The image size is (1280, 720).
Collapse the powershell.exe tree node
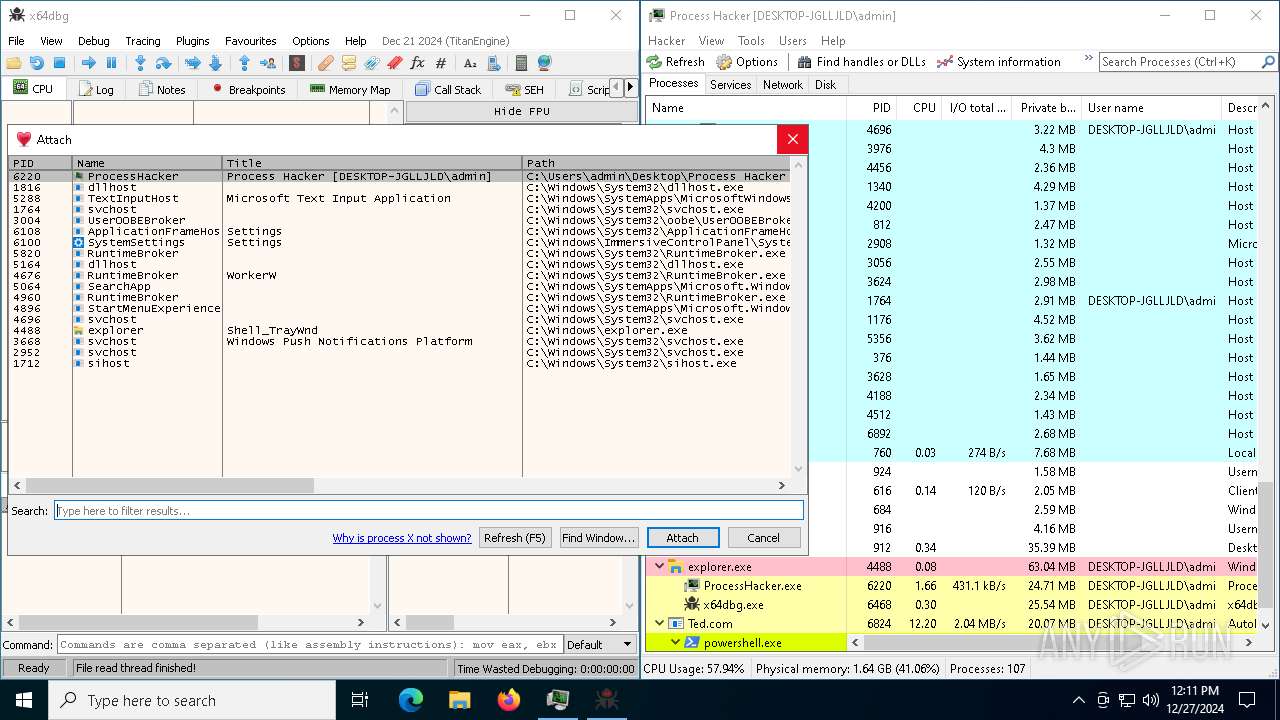(675, 643)
